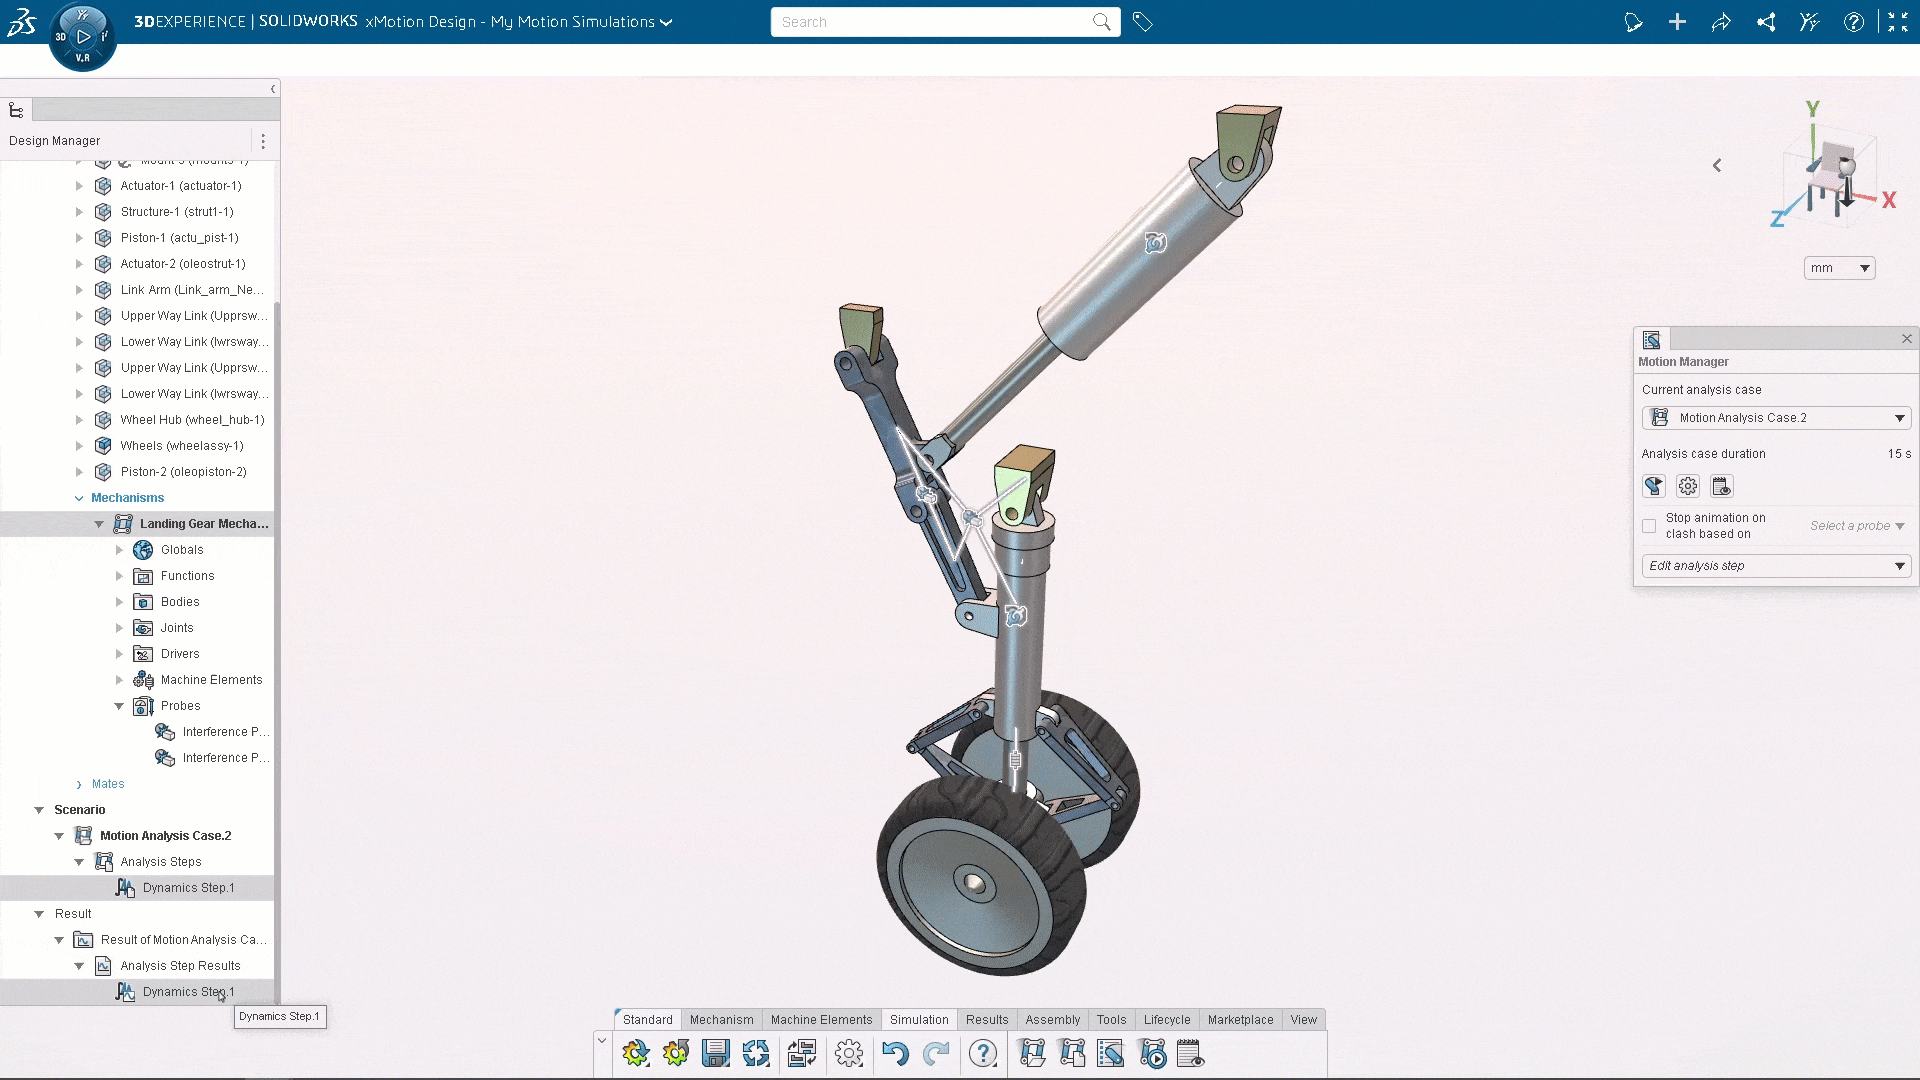Collapse the Probes tree node
This screenshot has width=1920, height=1080.
[x=119, y=706]
